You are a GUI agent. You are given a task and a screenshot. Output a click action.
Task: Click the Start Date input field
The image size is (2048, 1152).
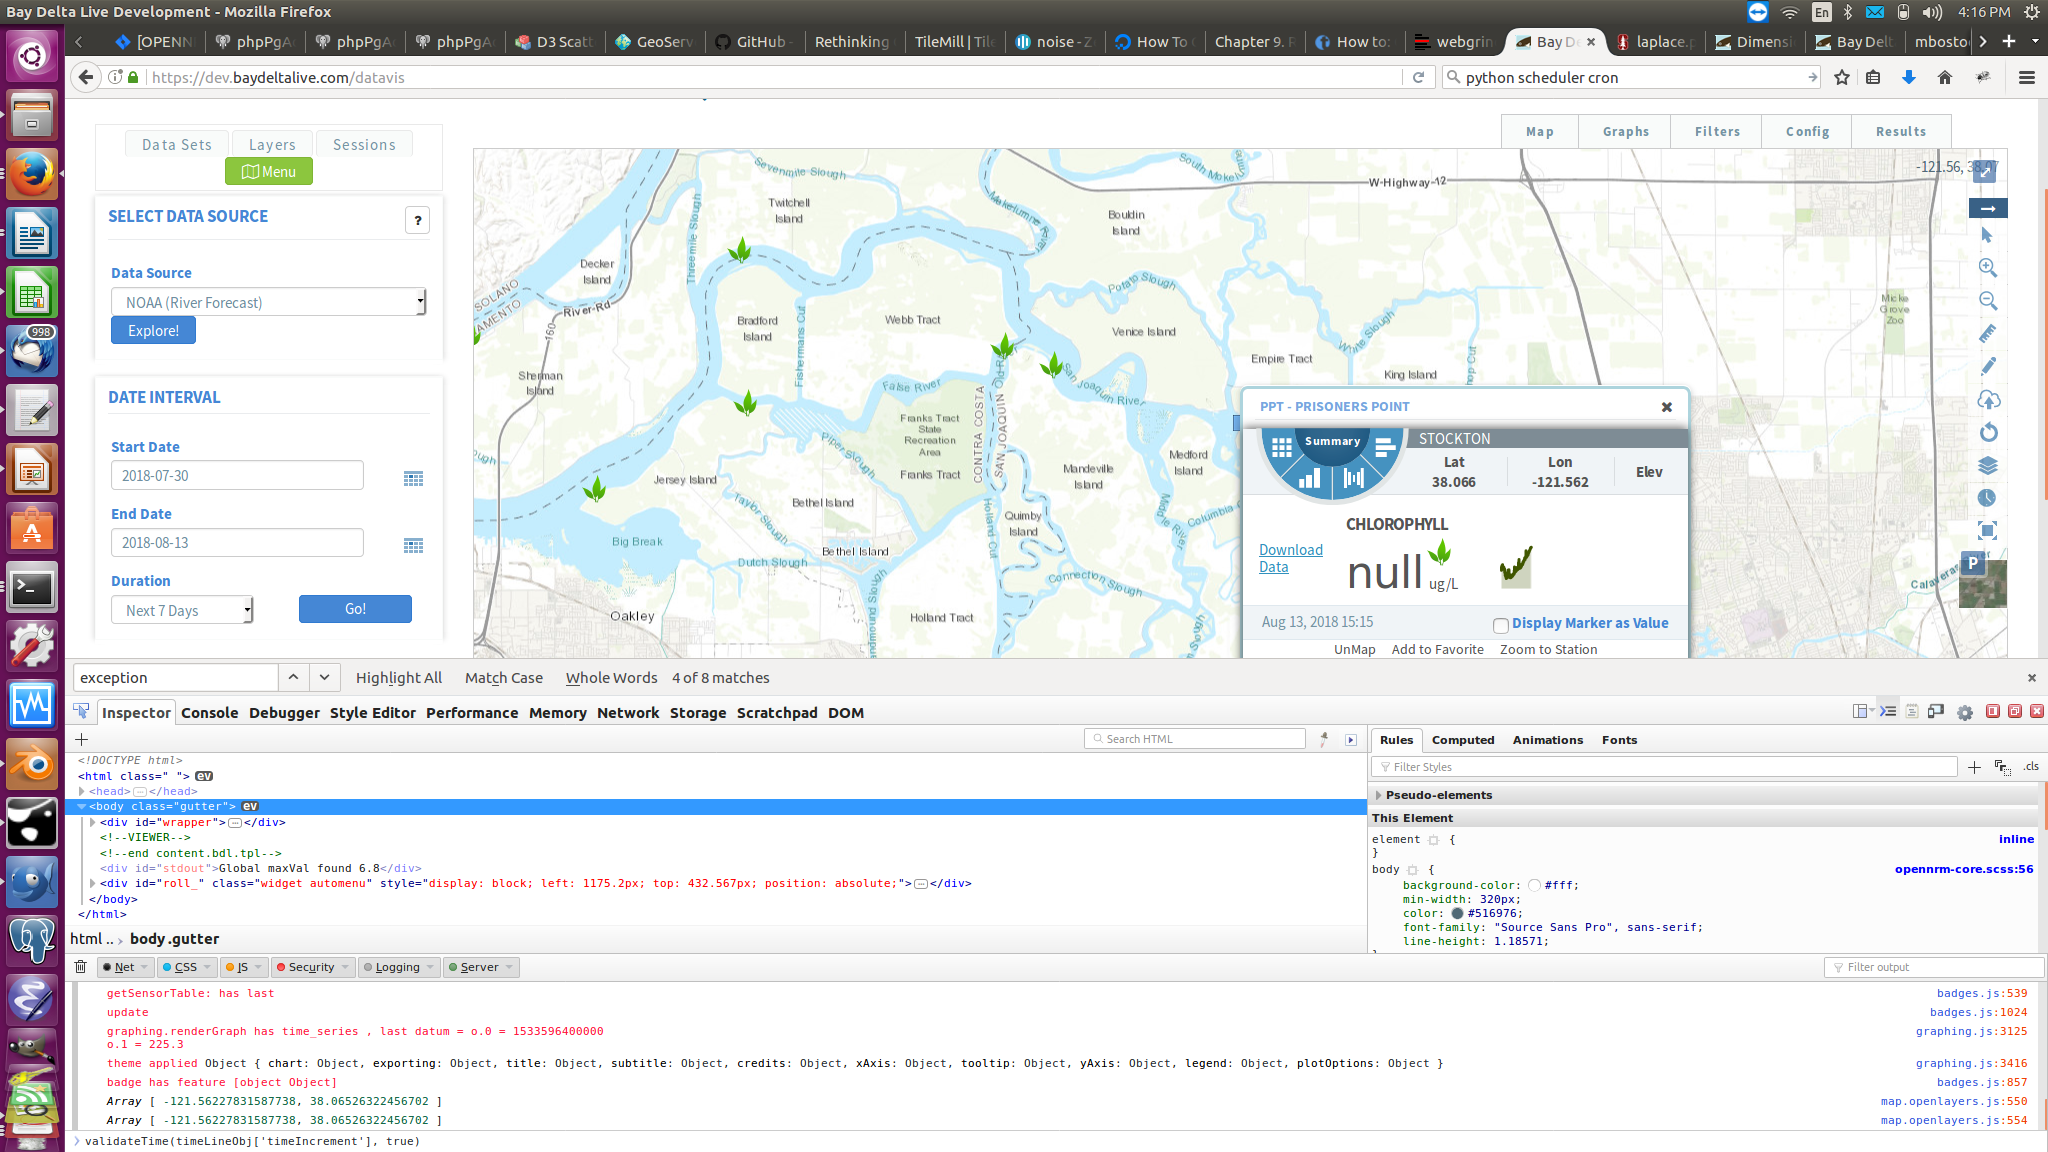tap(237, 475)
